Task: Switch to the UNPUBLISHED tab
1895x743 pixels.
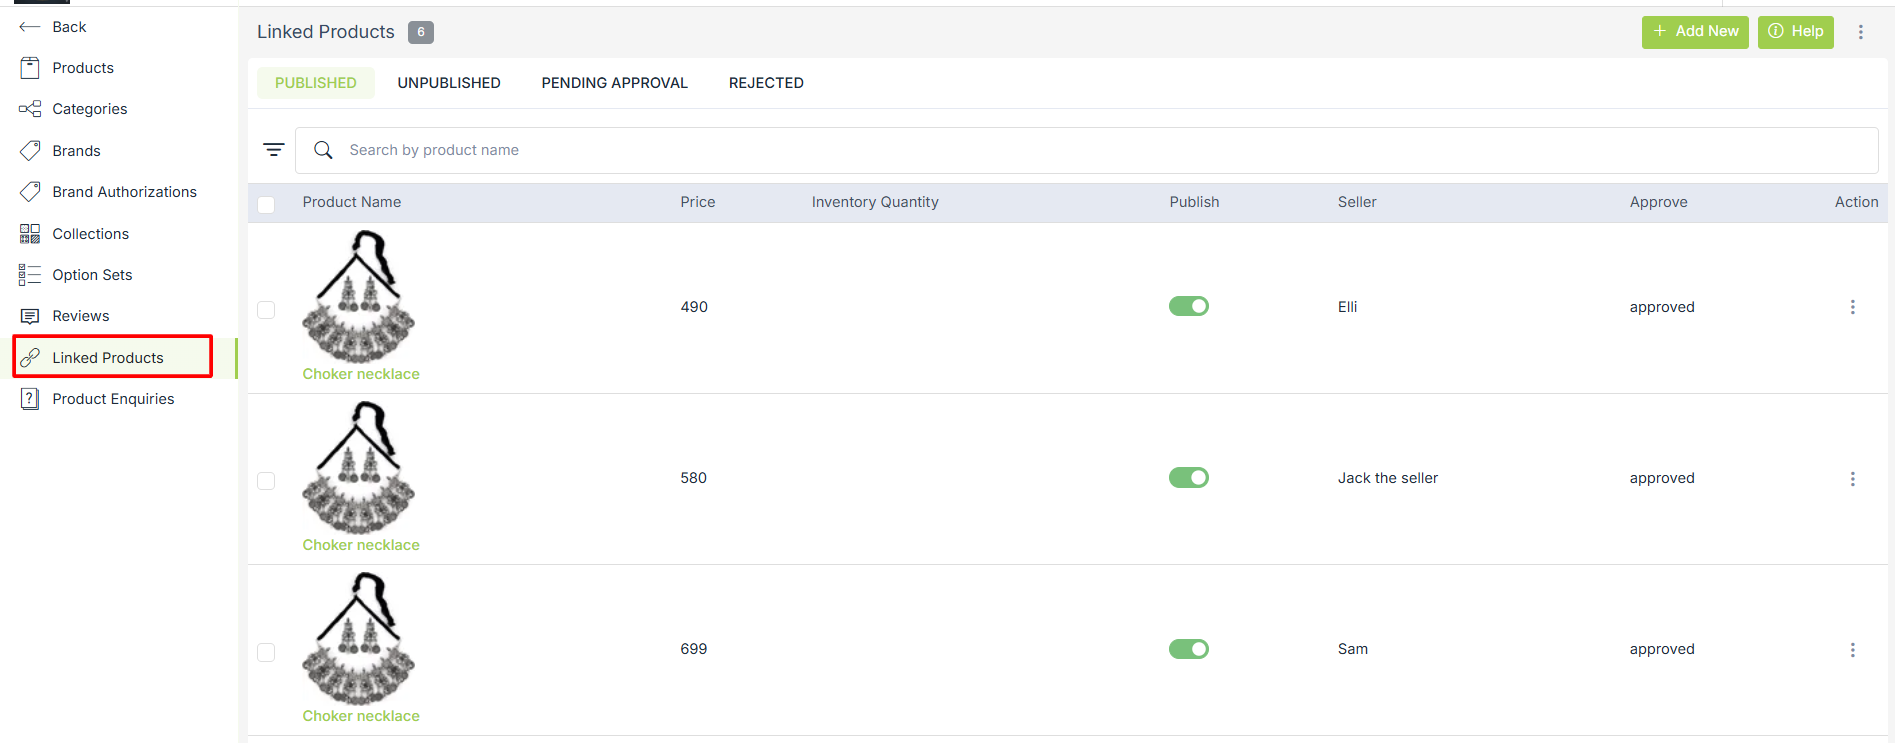Action: 449,83
